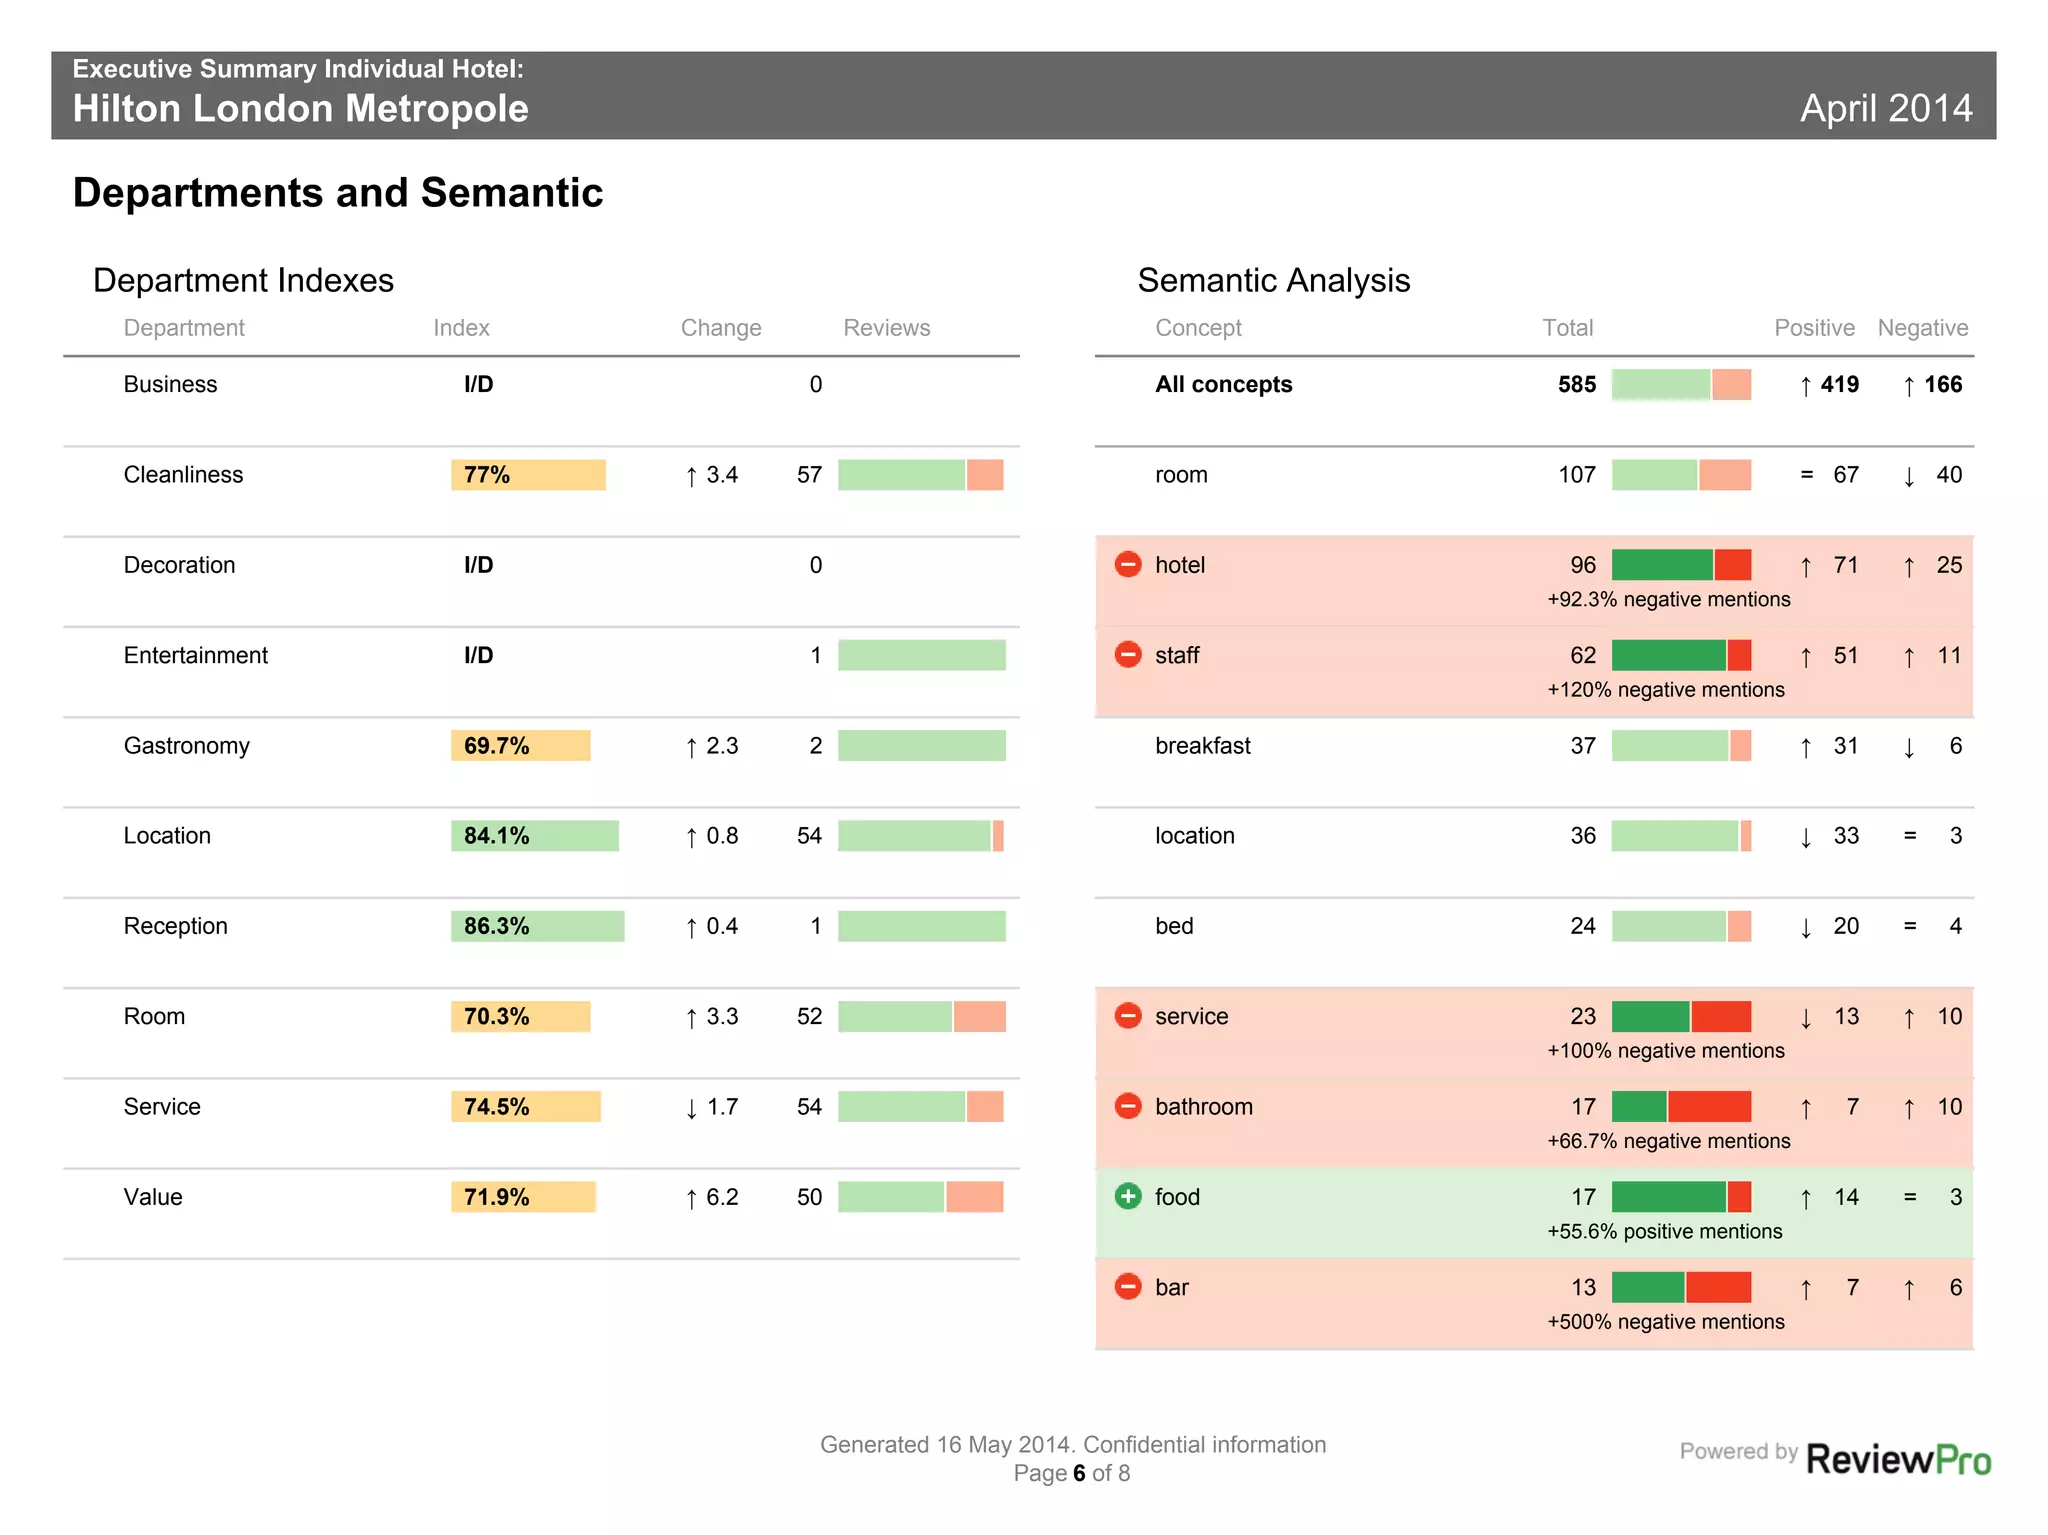Click the bathroom positive-negative mentions bar
Image resolution: width=2048 pixels, height=1535 pixels.
click(x=1681, y=1107)
